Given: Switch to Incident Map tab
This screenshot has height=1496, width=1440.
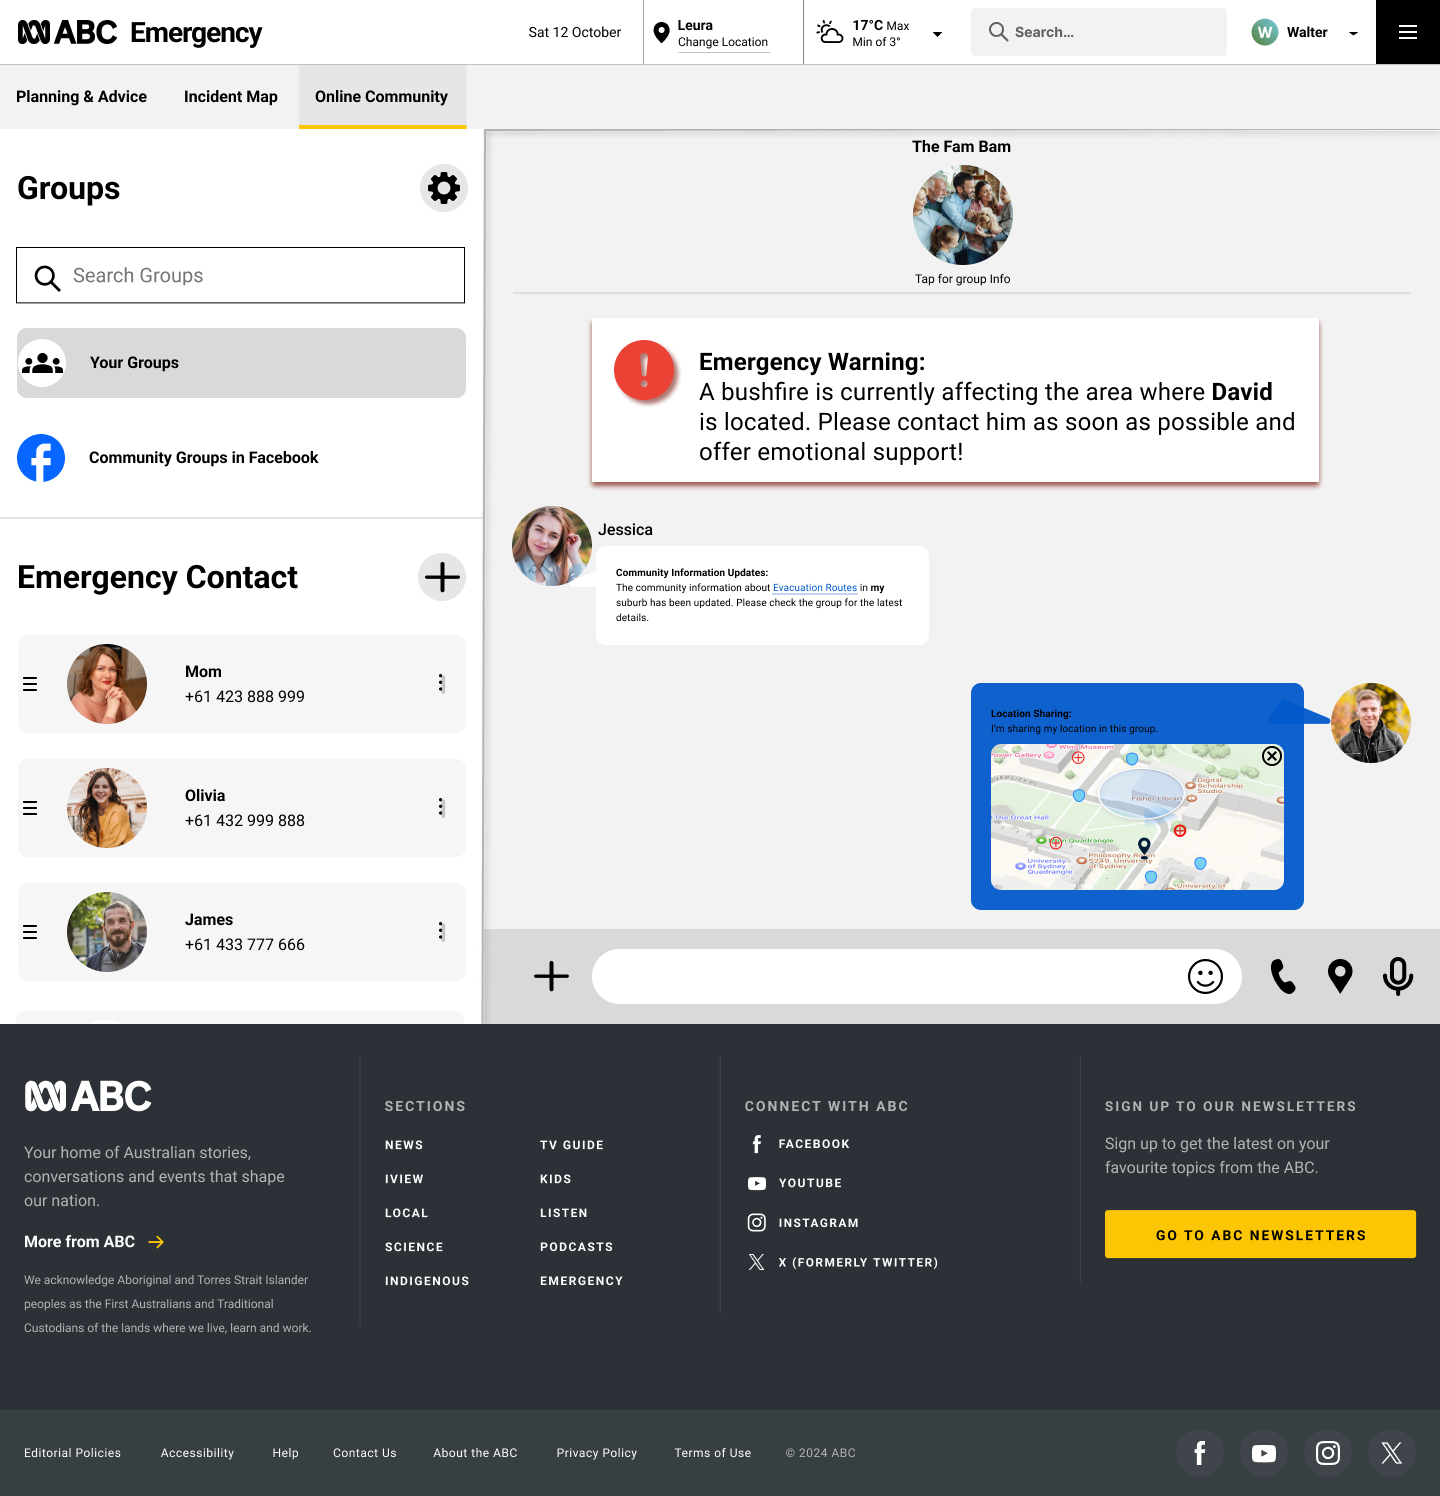Looking at the screenshot, I should click(x=231, y=96).
